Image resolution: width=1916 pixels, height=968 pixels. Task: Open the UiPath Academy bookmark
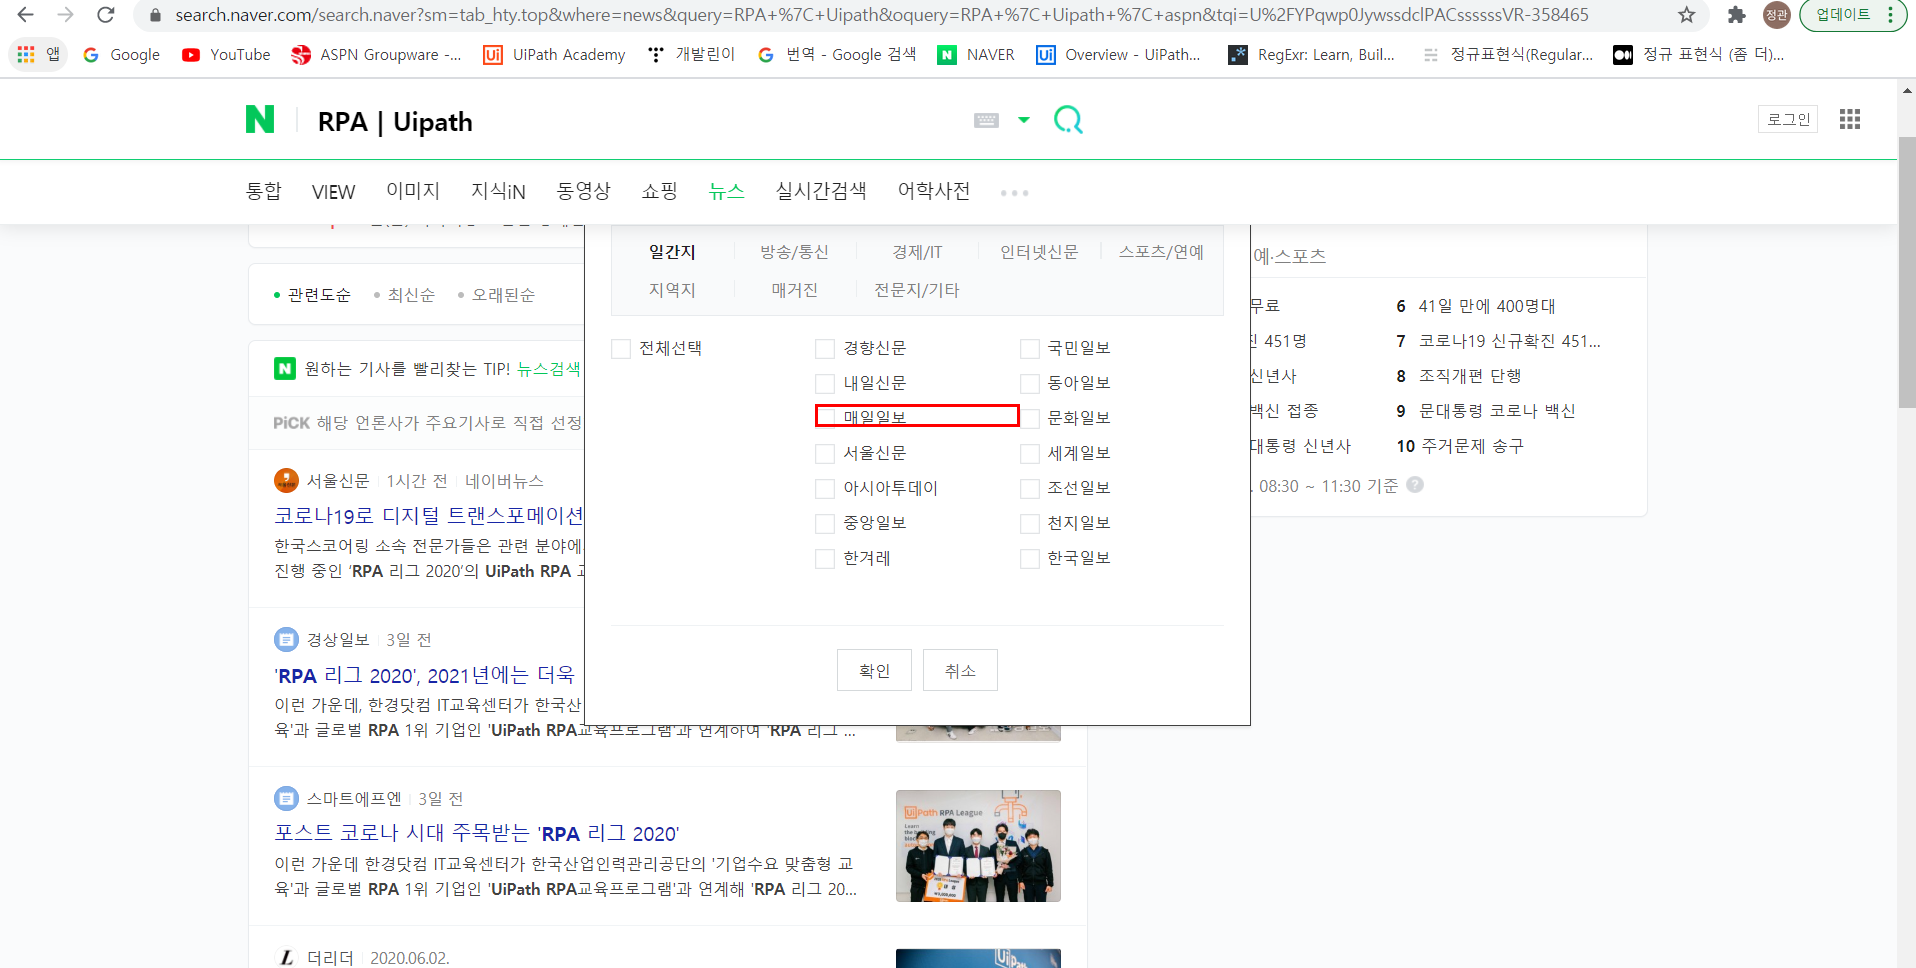click(554, 55)
